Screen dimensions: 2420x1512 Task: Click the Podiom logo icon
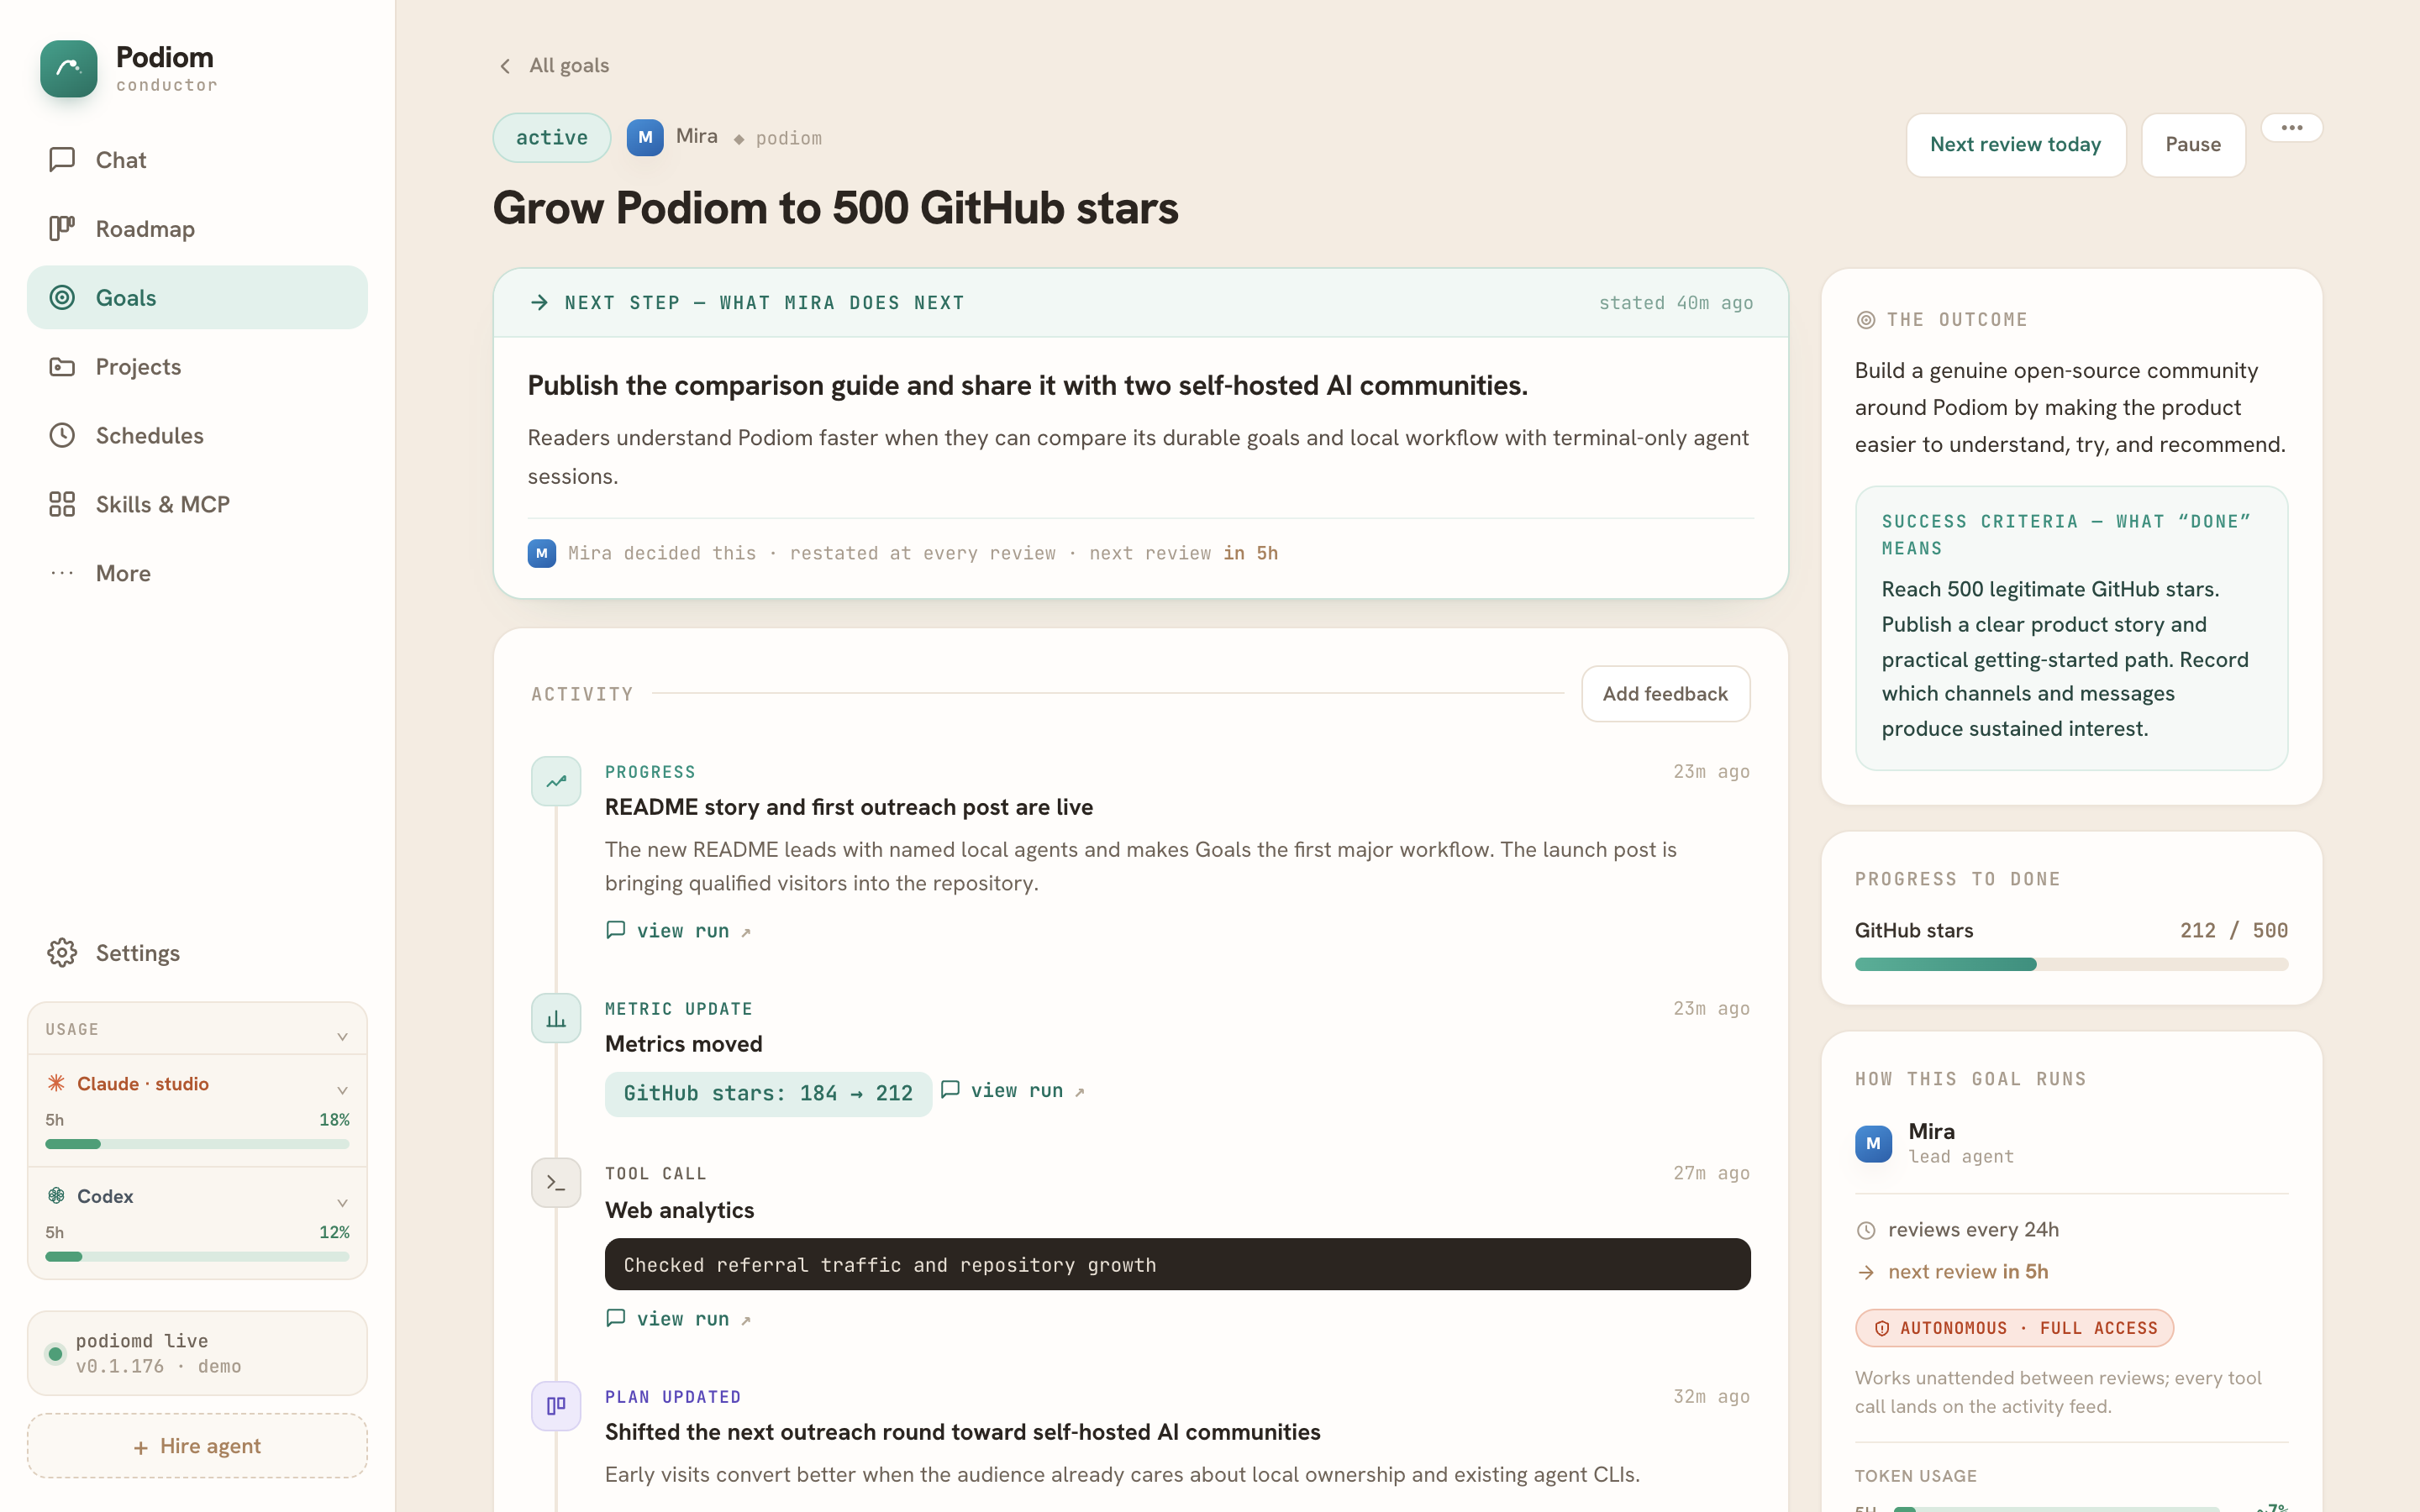point(69,69)
